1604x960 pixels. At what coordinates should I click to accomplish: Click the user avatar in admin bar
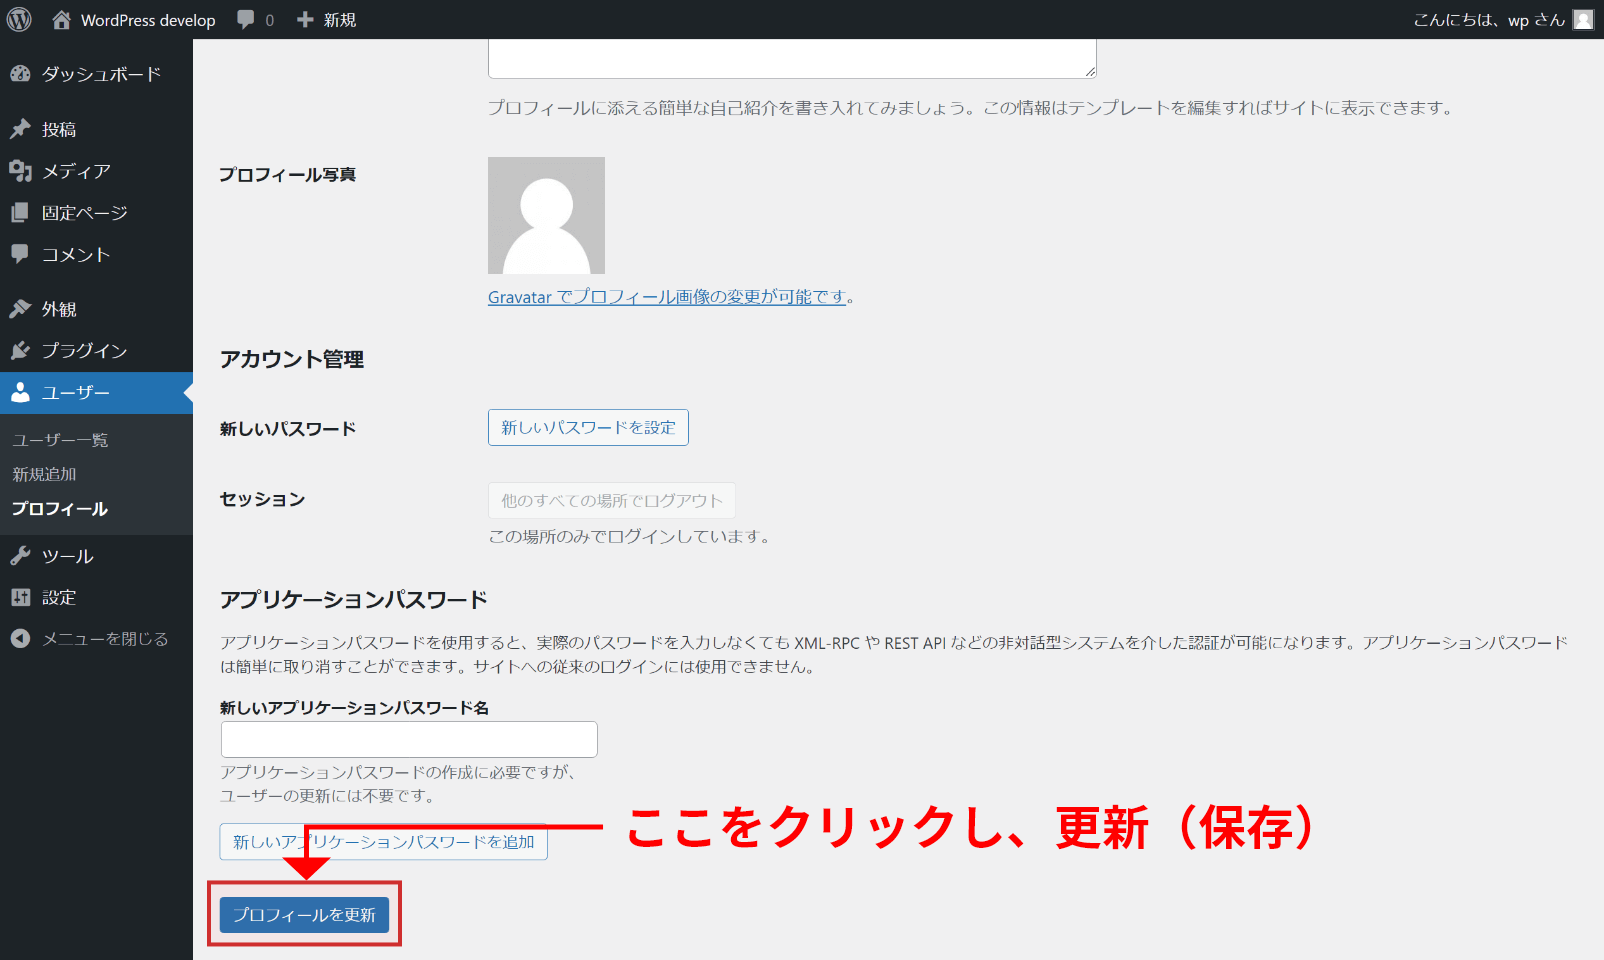click(x=1583, y=19)
